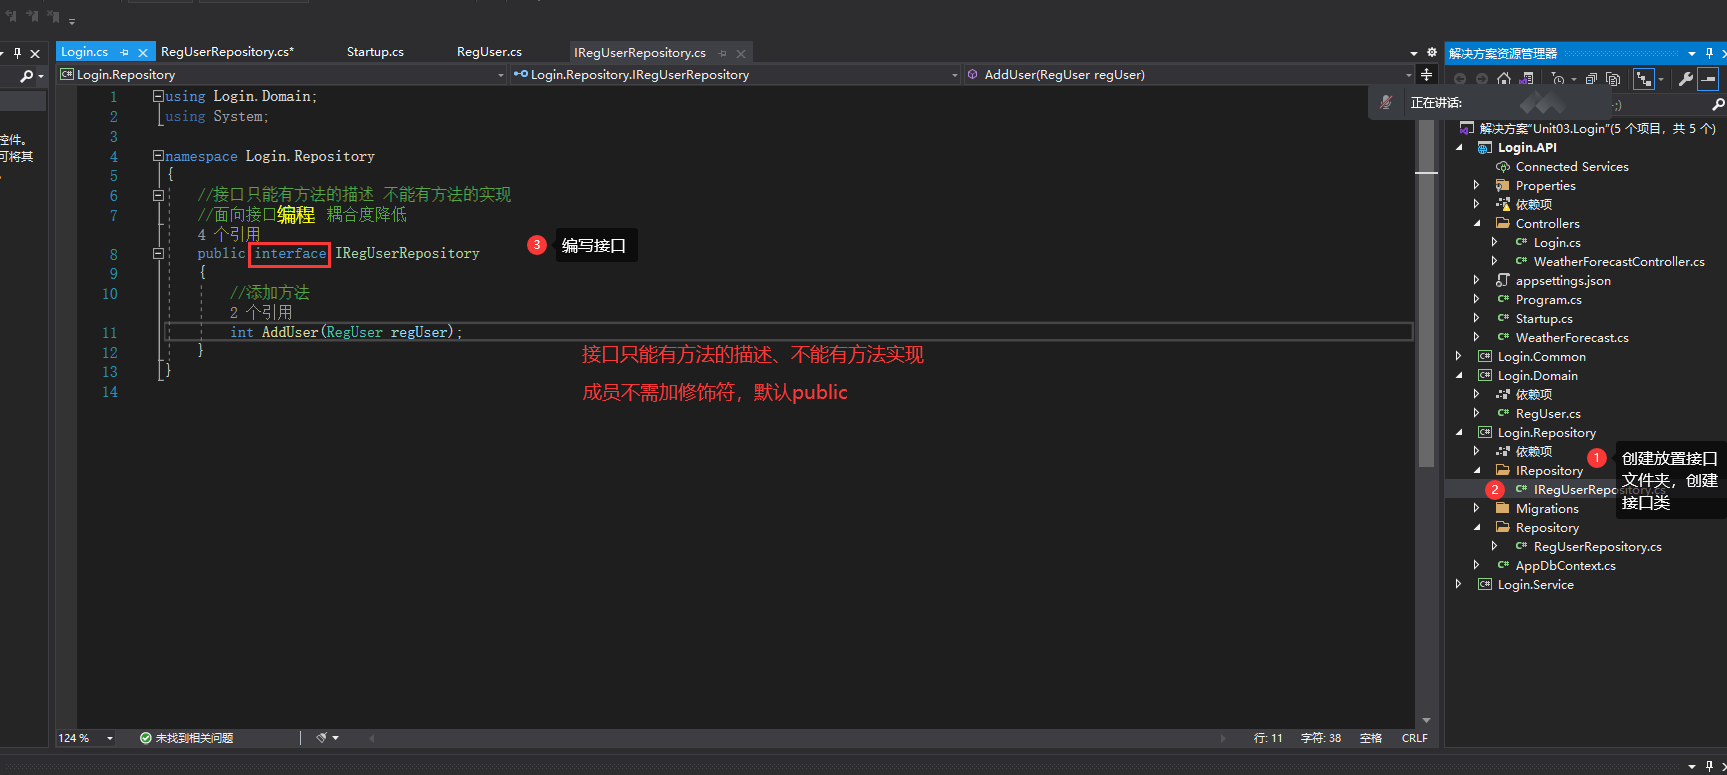This screenshot has height=775, width=1727.
Task: Collapse the namespace Login.Repository code block
Action: click(x=158, y=156)
